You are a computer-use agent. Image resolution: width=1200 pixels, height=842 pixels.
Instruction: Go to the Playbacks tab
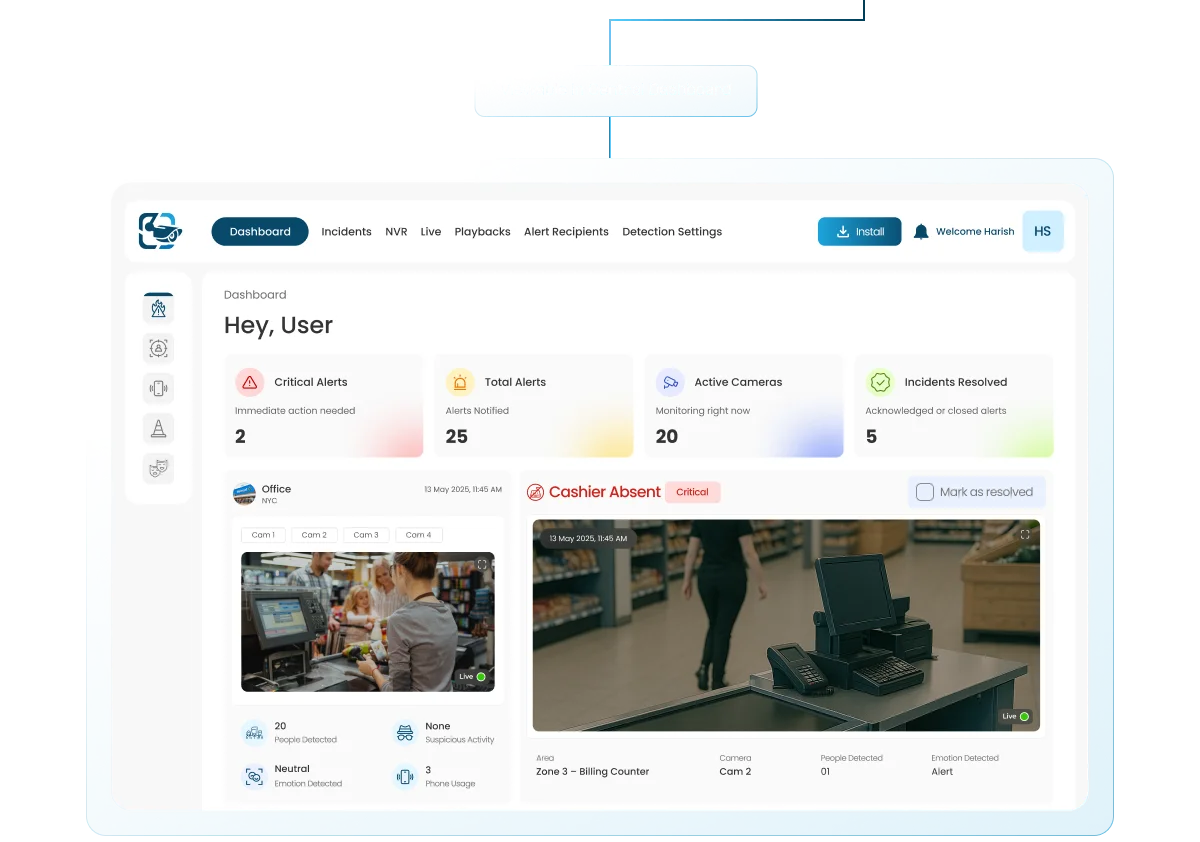482,232
